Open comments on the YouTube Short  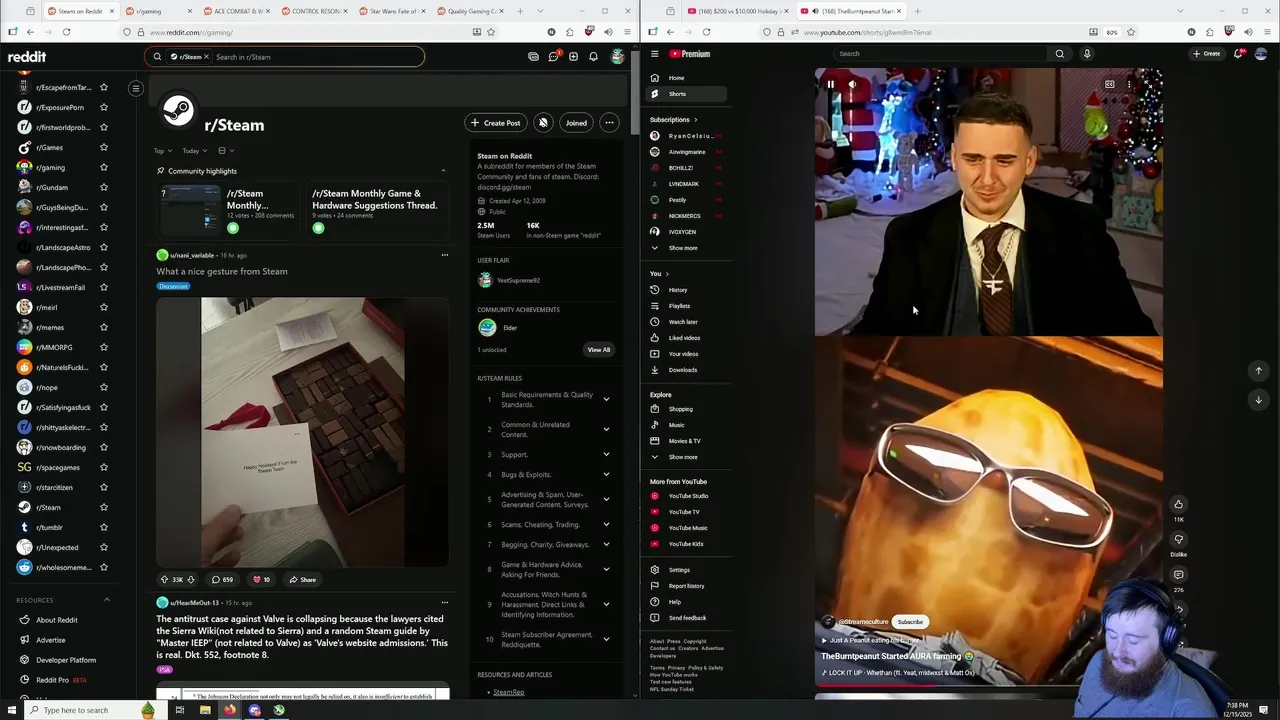(1178, 575)
